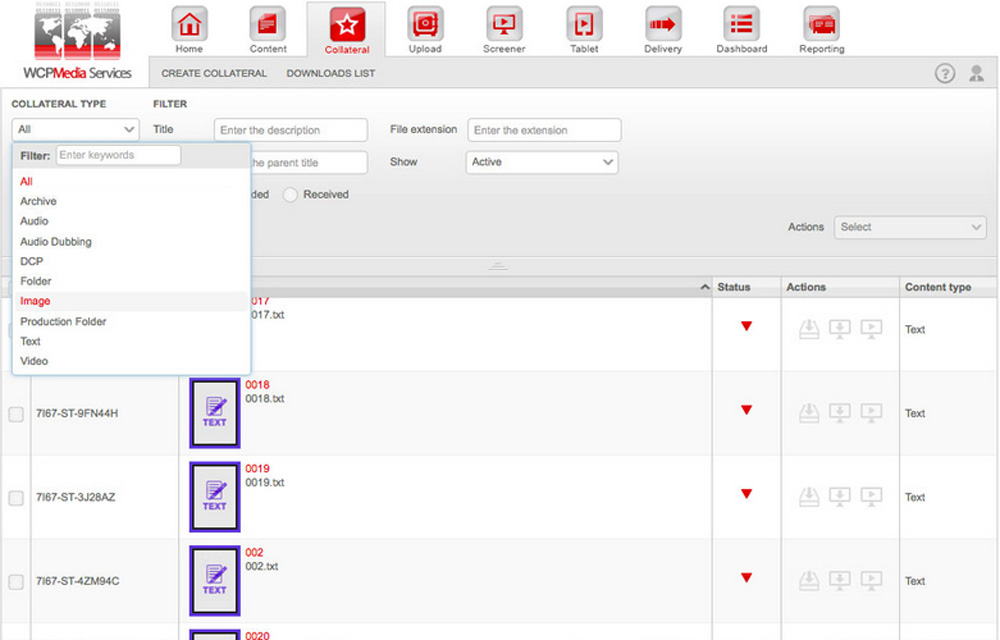Open the Delivery section icon

pos(662,24)
